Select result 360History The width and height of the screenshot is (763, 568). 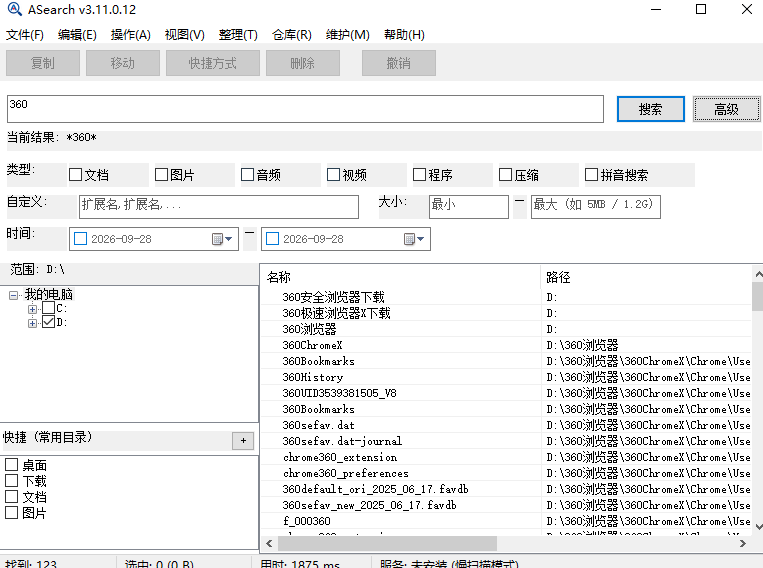point(312,377)
